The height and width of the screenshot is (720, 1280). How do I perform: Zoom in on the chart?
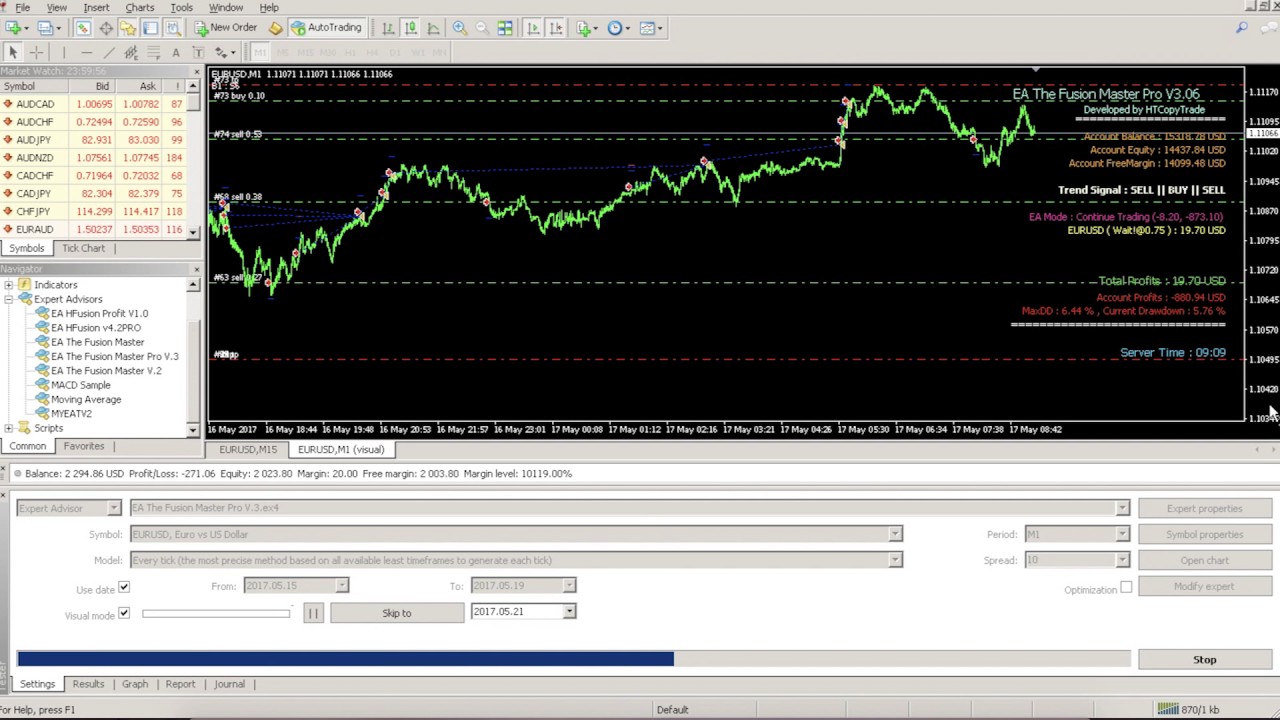click(459, 28)
